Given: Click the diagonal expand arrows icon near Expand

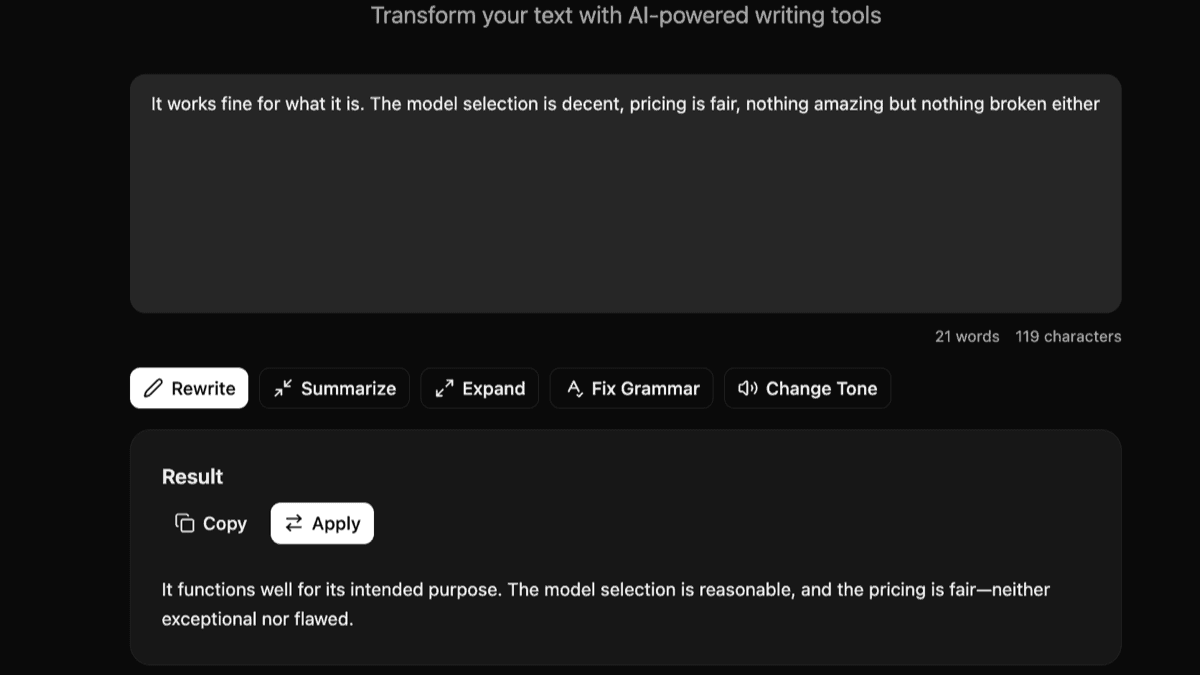Looking at the screenshot, I should (446, 388).
